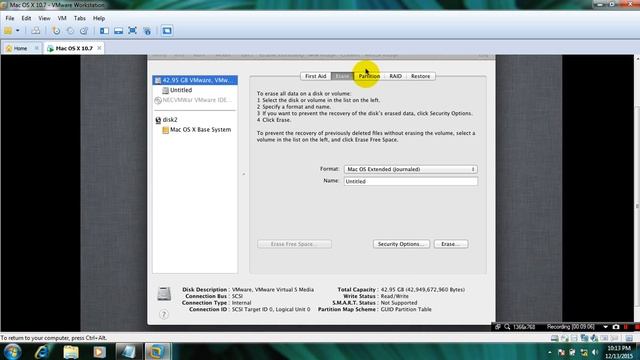Show hidden tray icons arrow
This screenshot has height=360, width=640.
550,352
